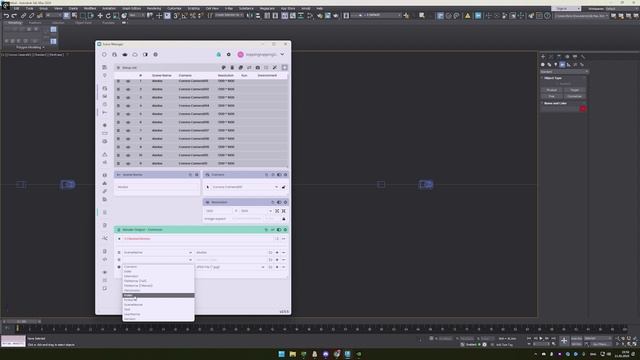Open the Rendering menu in 3ds Max
Screen dimensions: 640x360
[x=154, y=8]
